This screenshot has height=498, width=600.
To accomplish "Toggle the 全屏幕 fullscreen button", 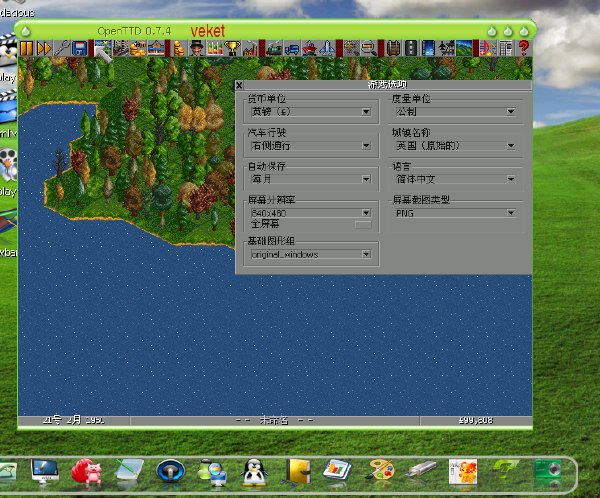I will coord(363,224).
